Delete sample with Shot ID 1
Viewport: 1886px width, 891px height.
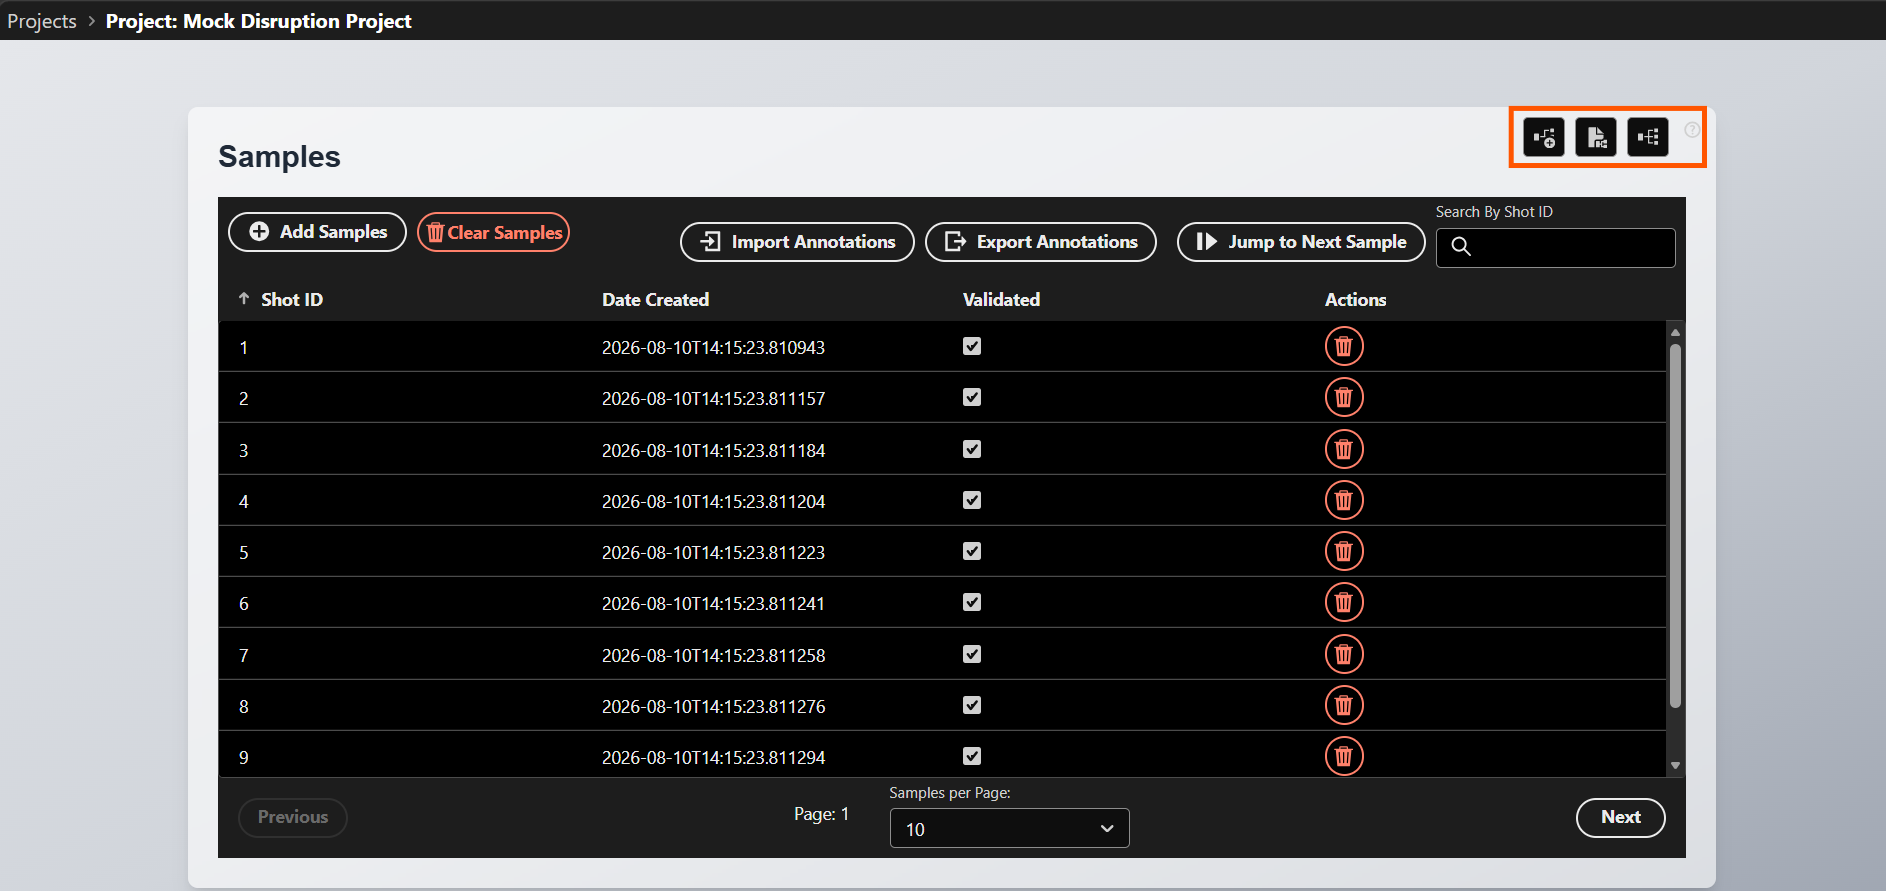1344,346
